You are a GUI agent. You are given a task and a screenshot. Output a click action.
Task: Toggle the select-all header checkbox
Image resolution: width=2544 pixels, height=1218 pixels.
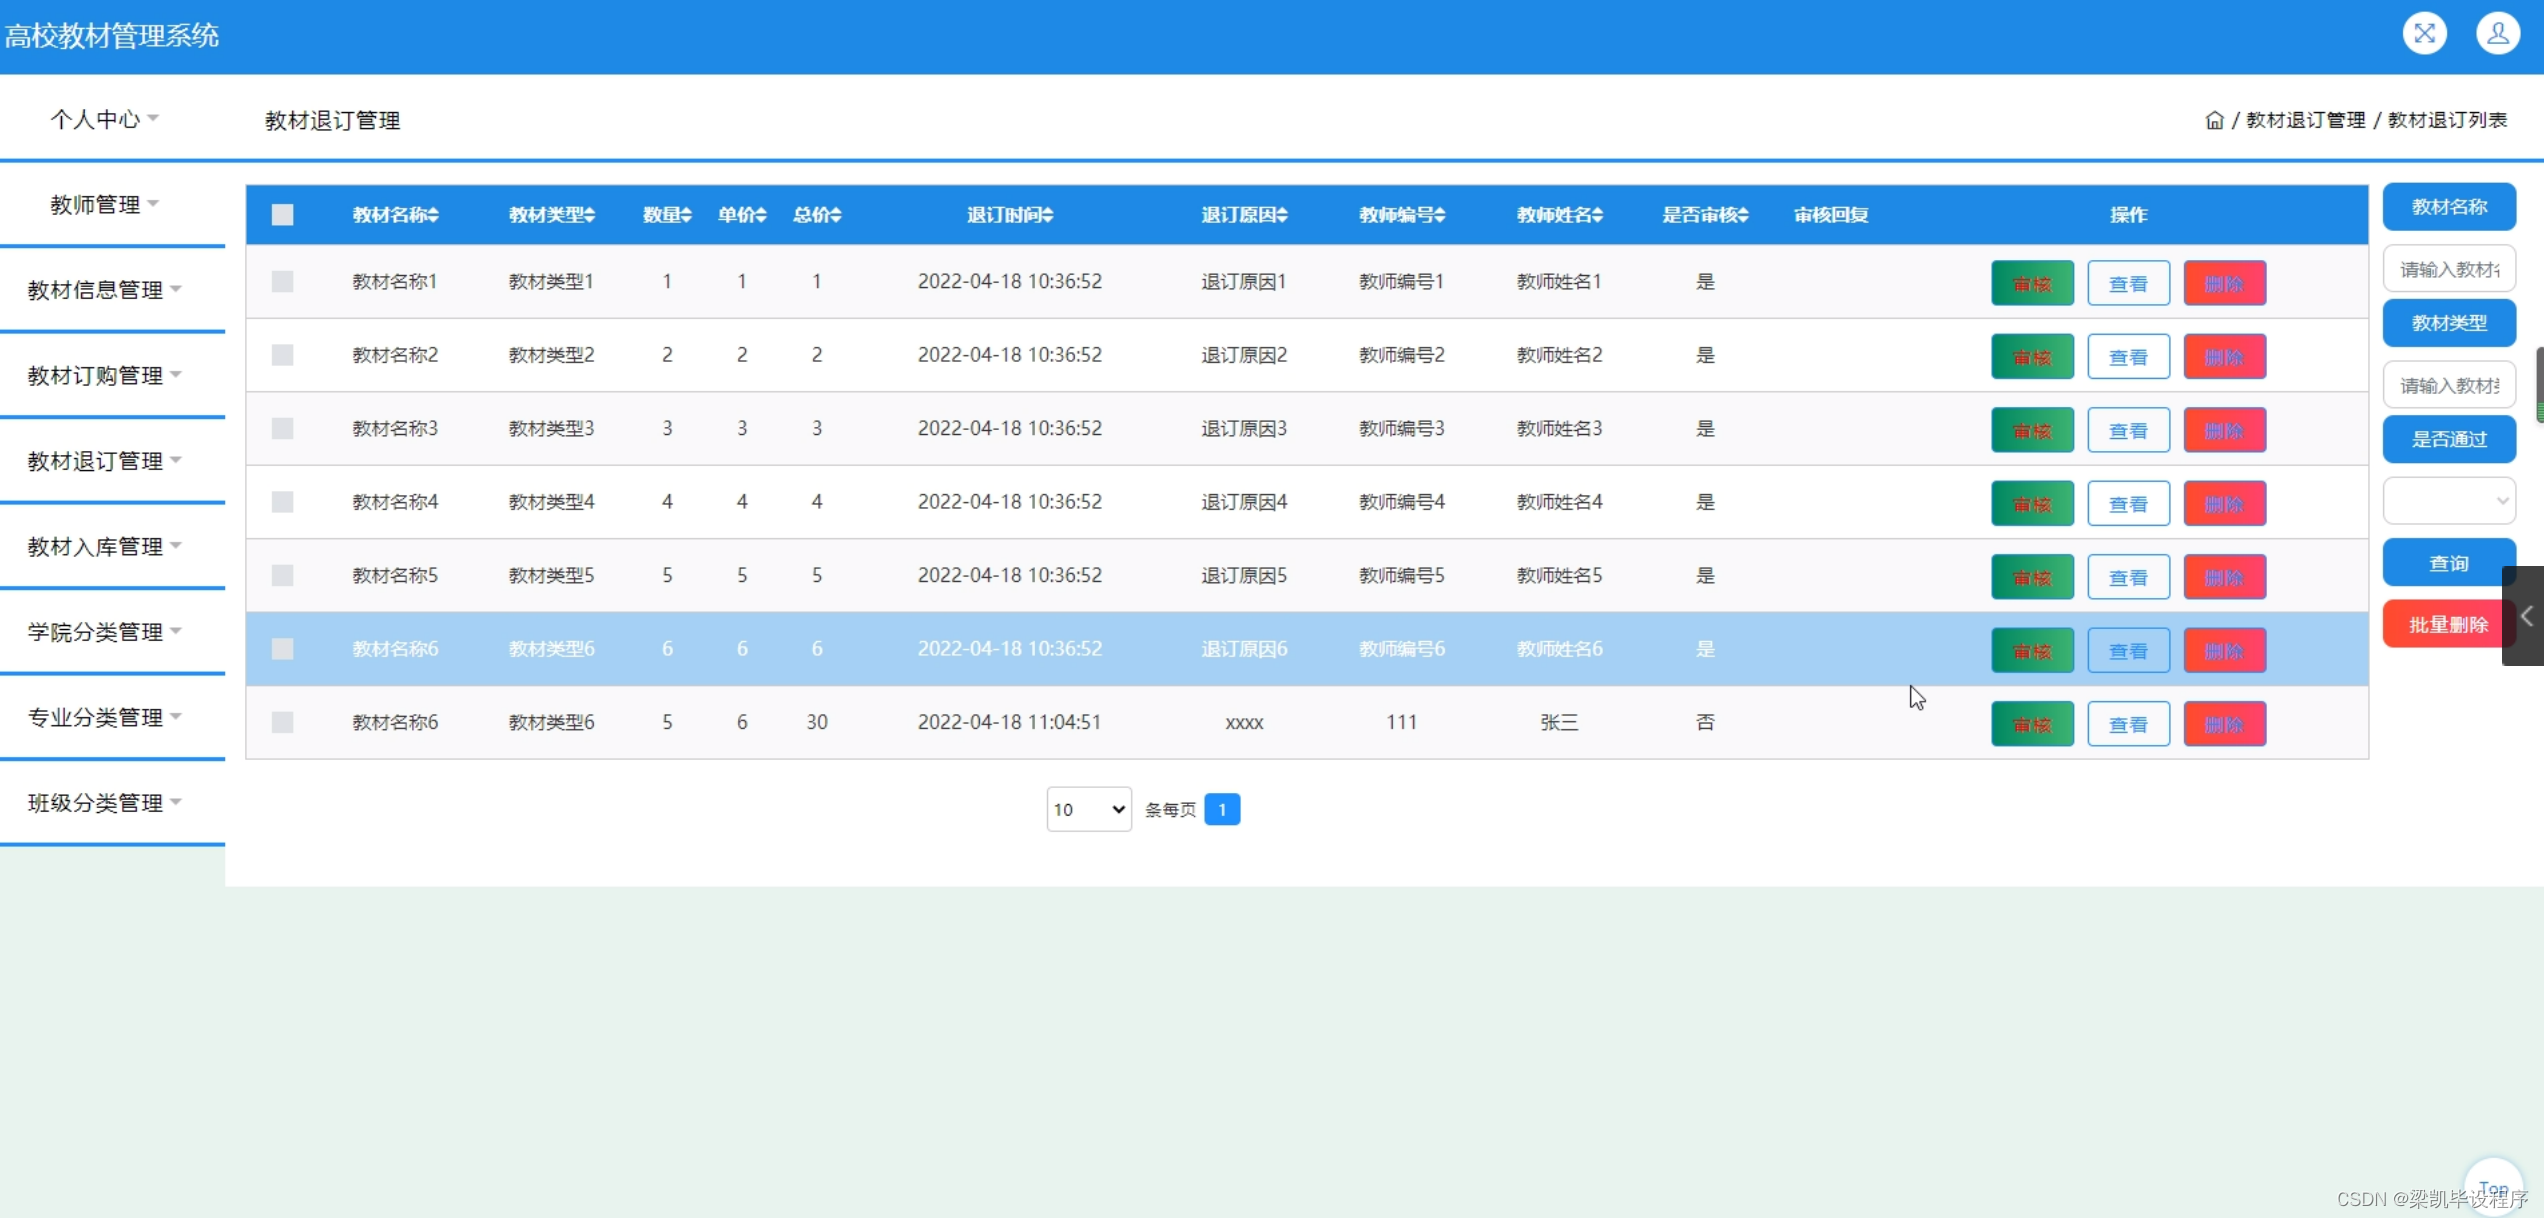click(x=283, y=215)
